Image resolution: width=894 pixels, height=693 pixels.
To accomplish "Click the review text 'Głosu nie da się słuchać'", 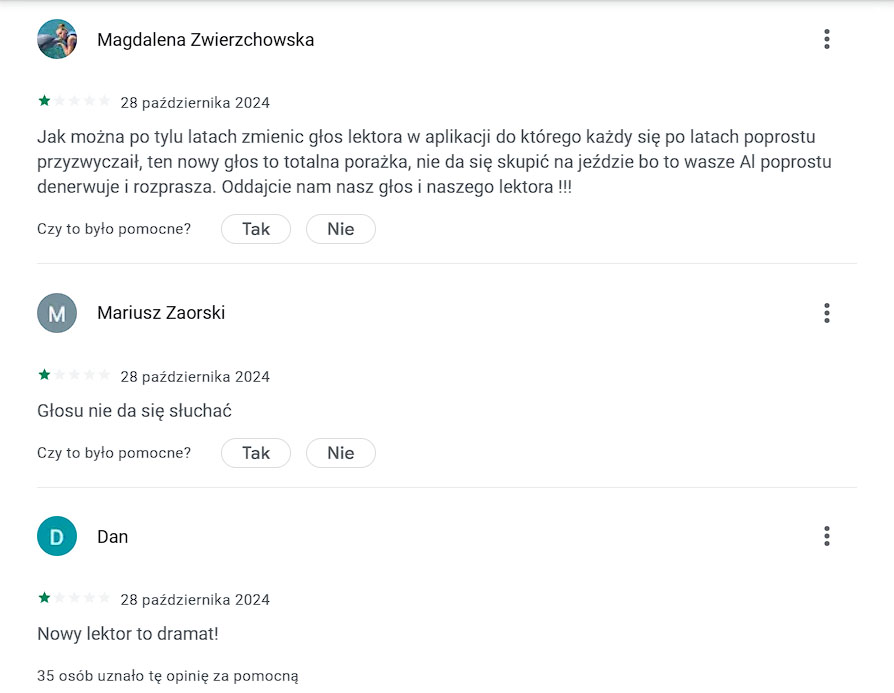I will tap(135, 411).
